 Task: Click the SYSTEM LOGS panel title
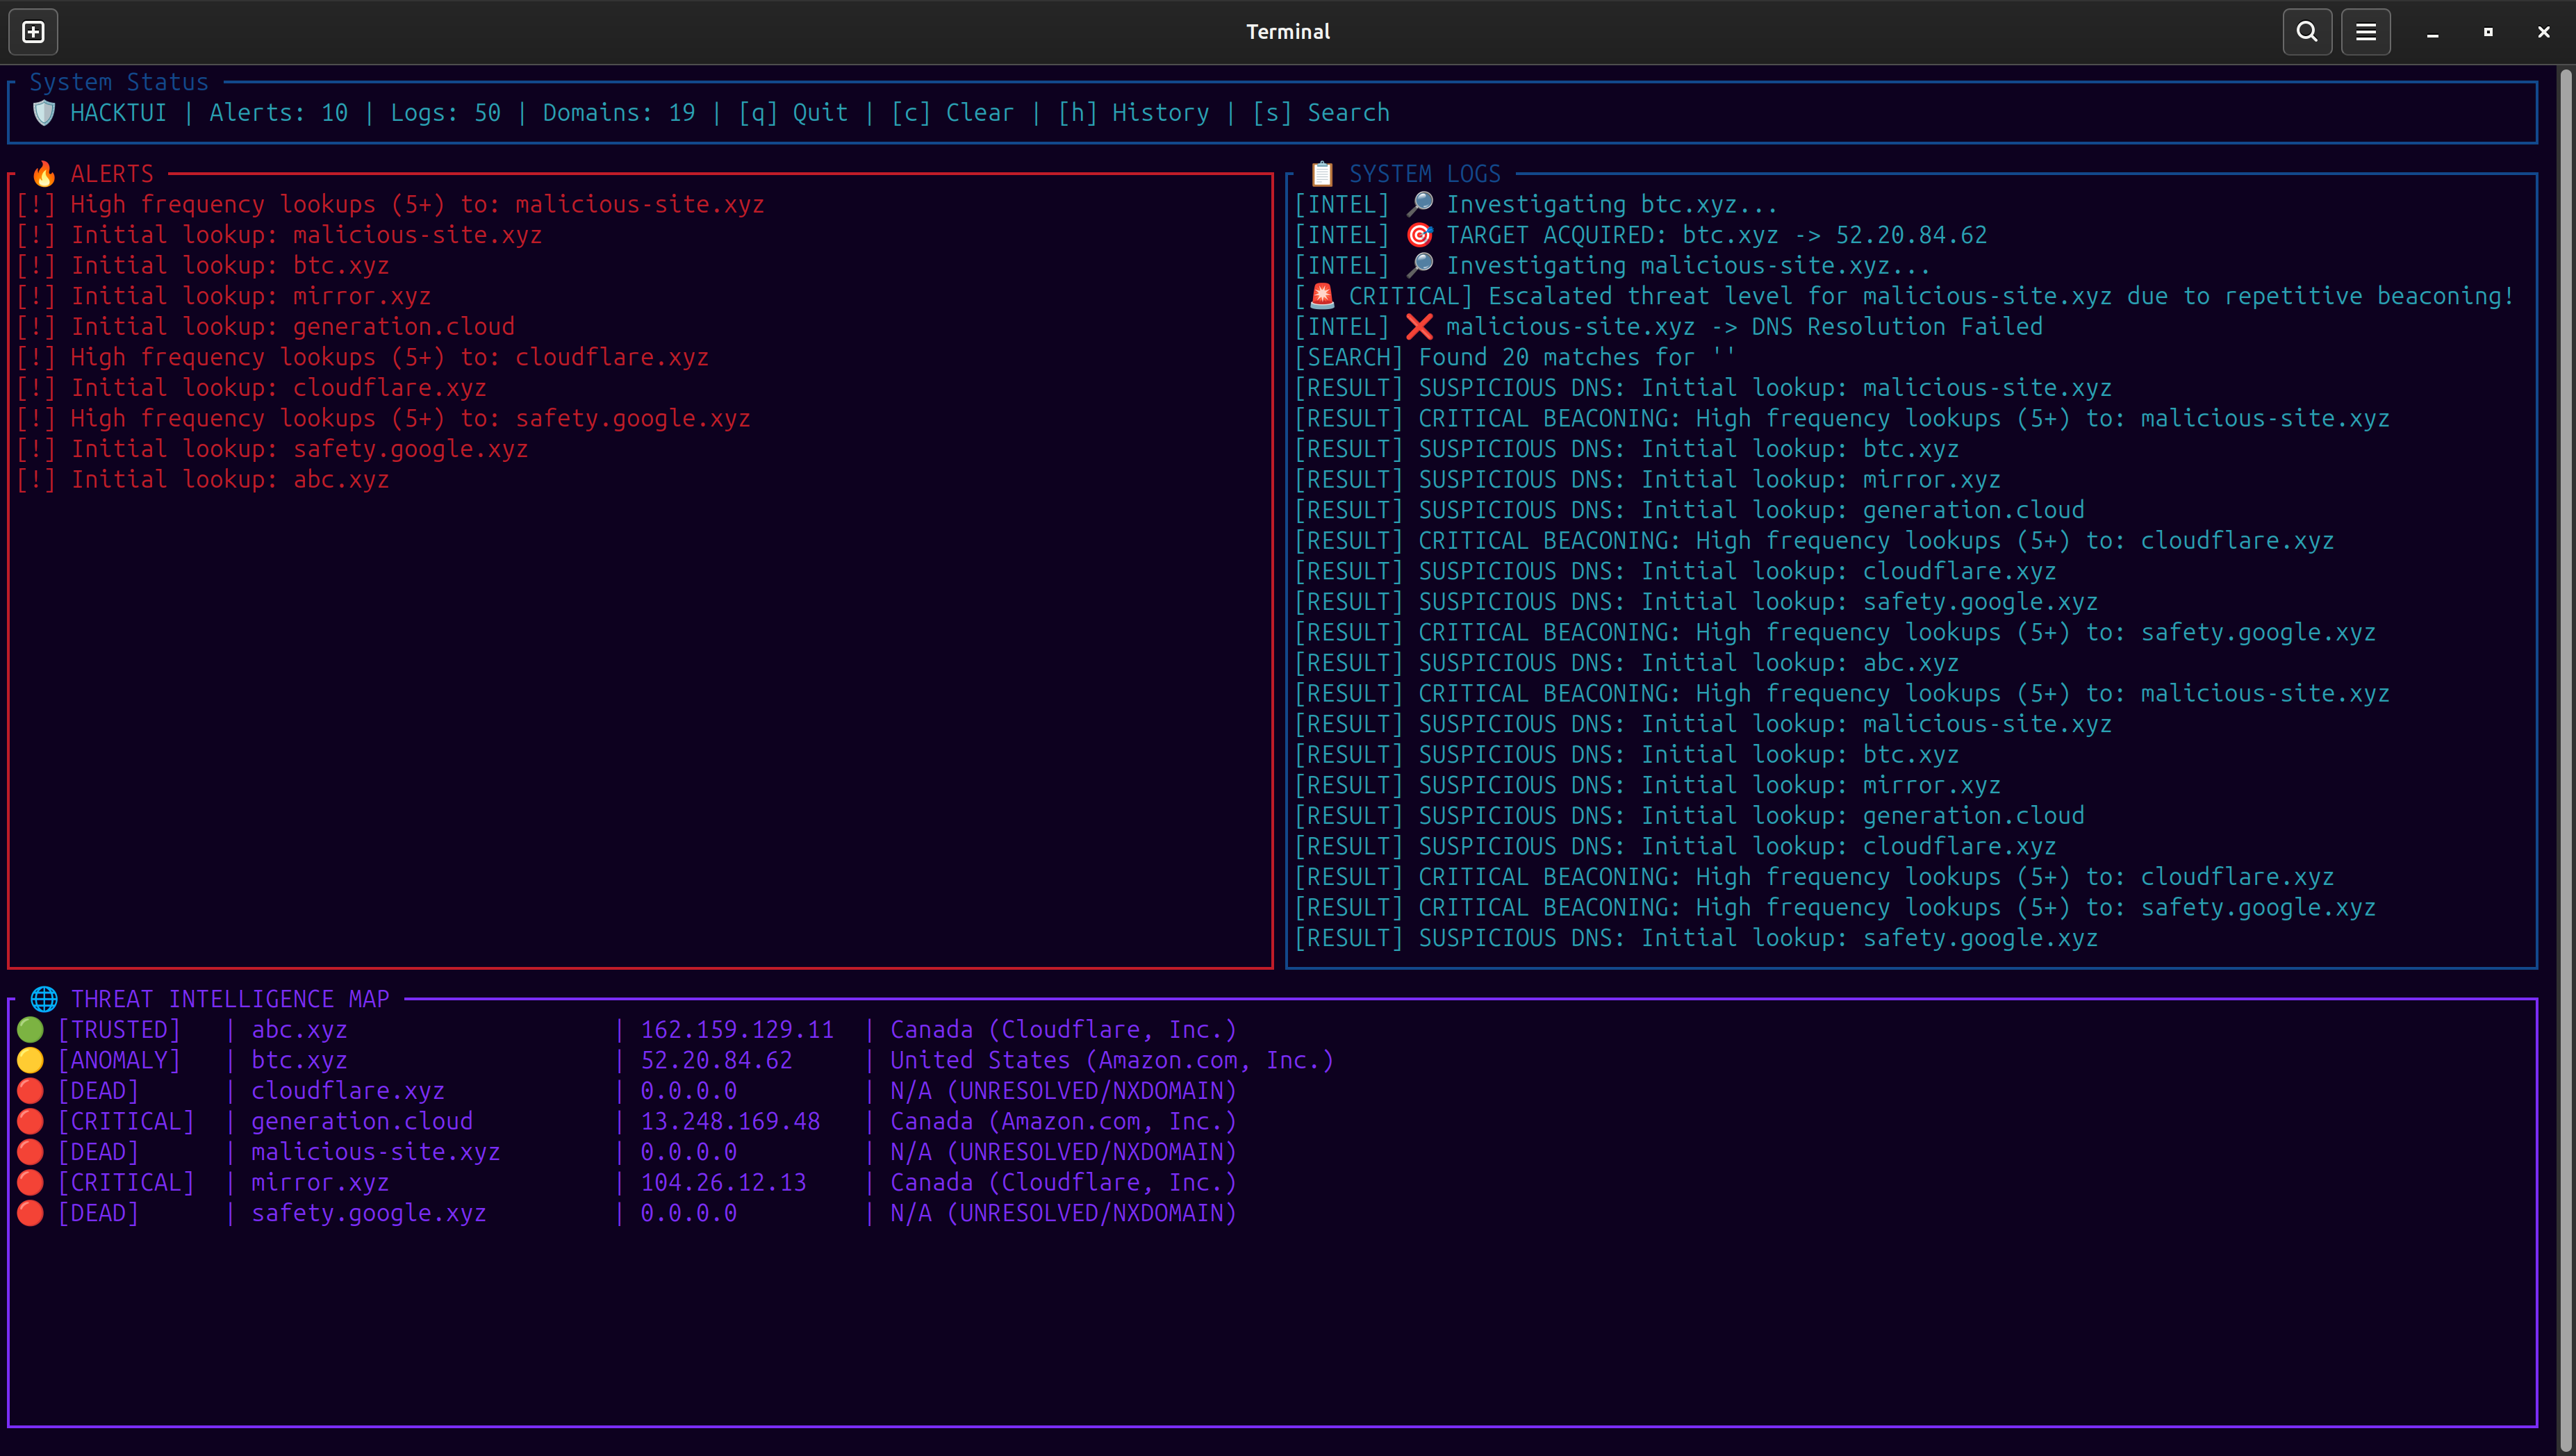(1425, 174)
